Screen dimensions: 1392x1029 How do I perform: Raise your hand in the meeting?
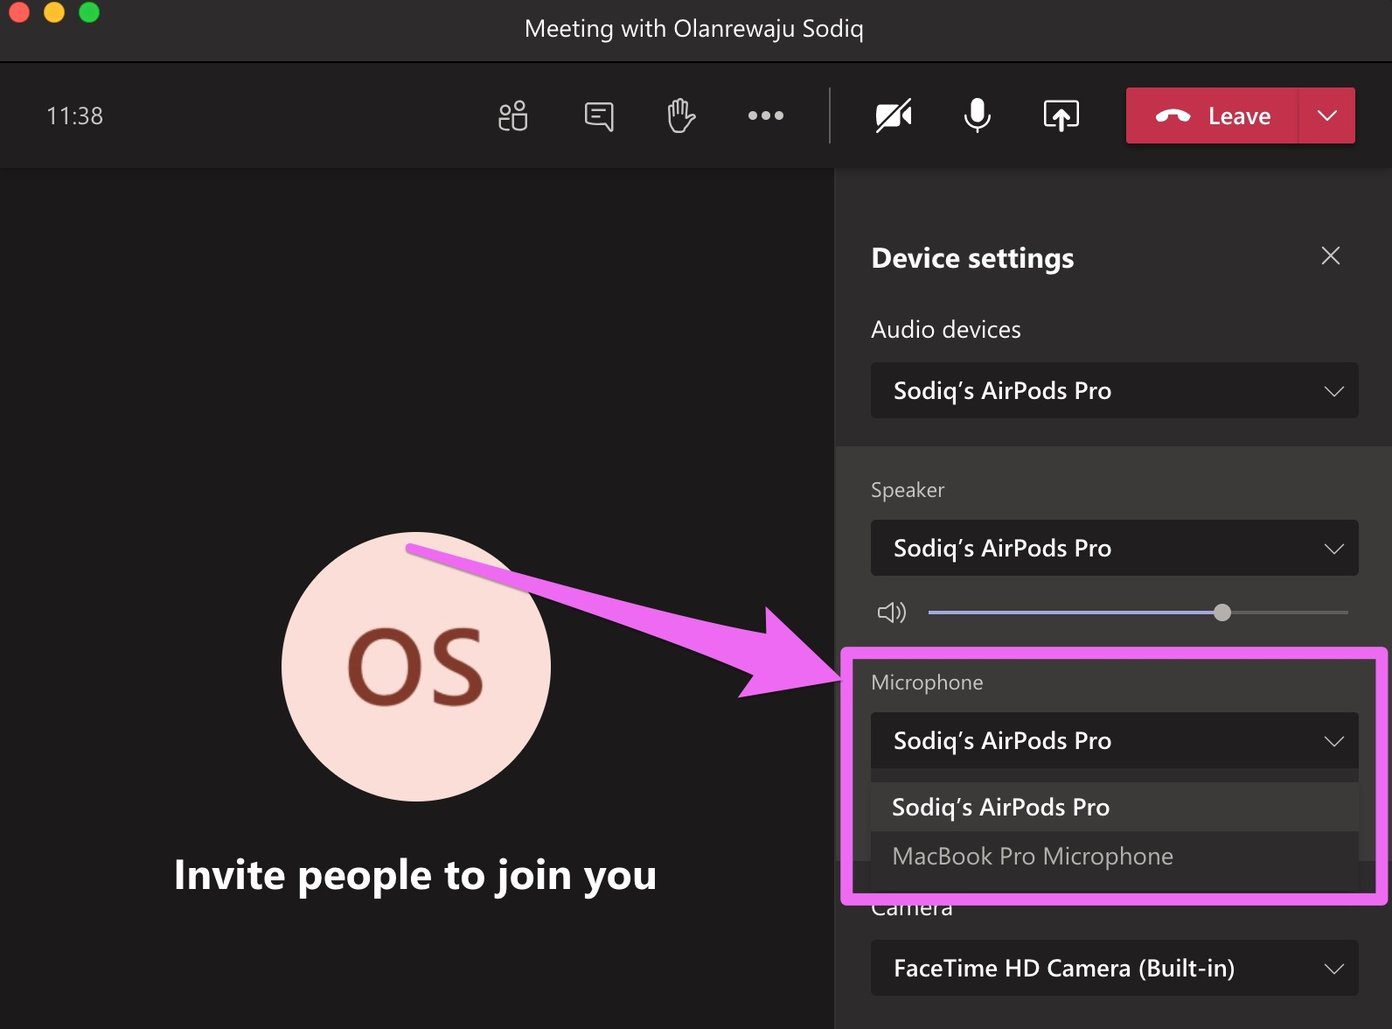click(x=680, y=115)
